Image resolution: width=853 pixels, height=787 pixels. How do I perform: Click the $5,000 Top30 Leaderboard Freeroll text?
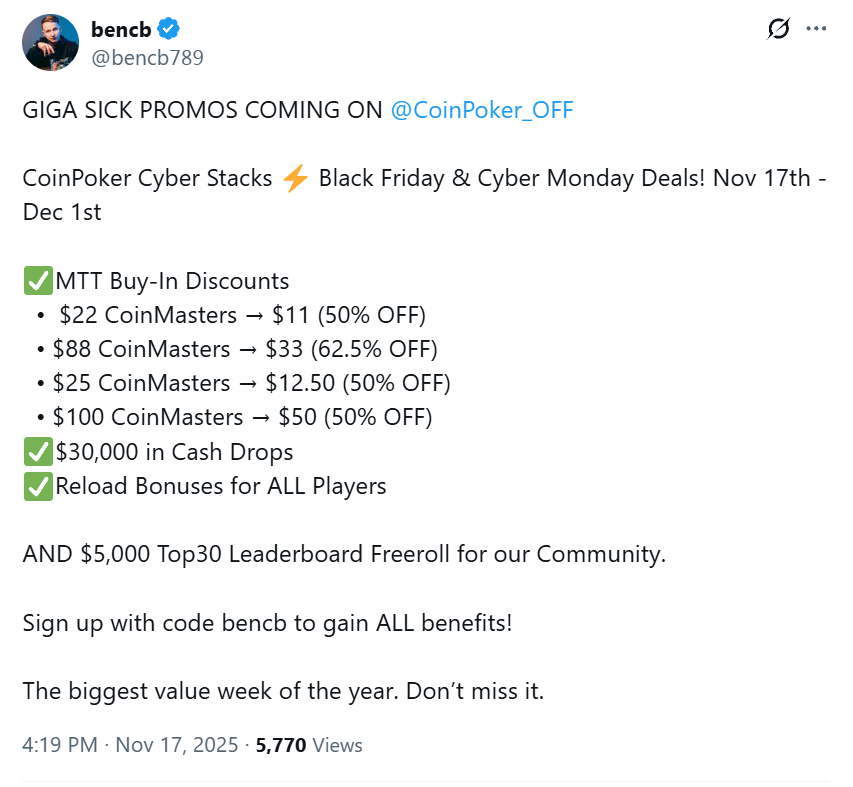point(344,554)
